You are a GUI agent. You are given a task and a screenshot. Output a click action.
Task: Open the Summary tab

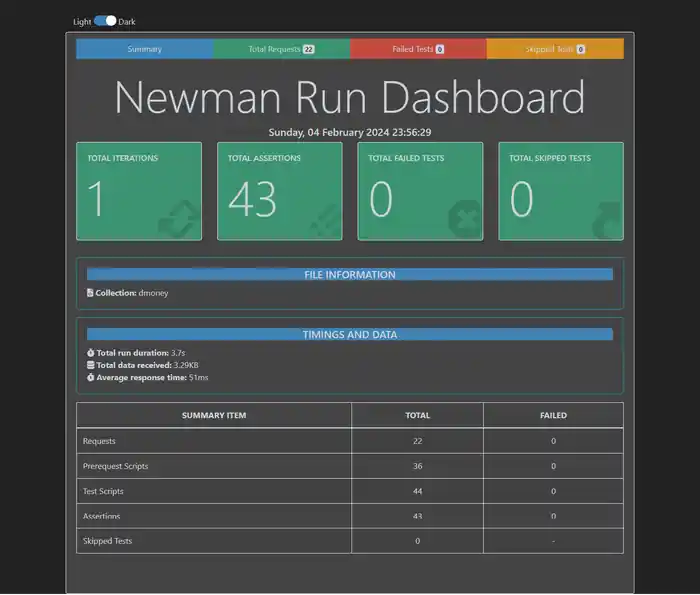coord(144,49)
